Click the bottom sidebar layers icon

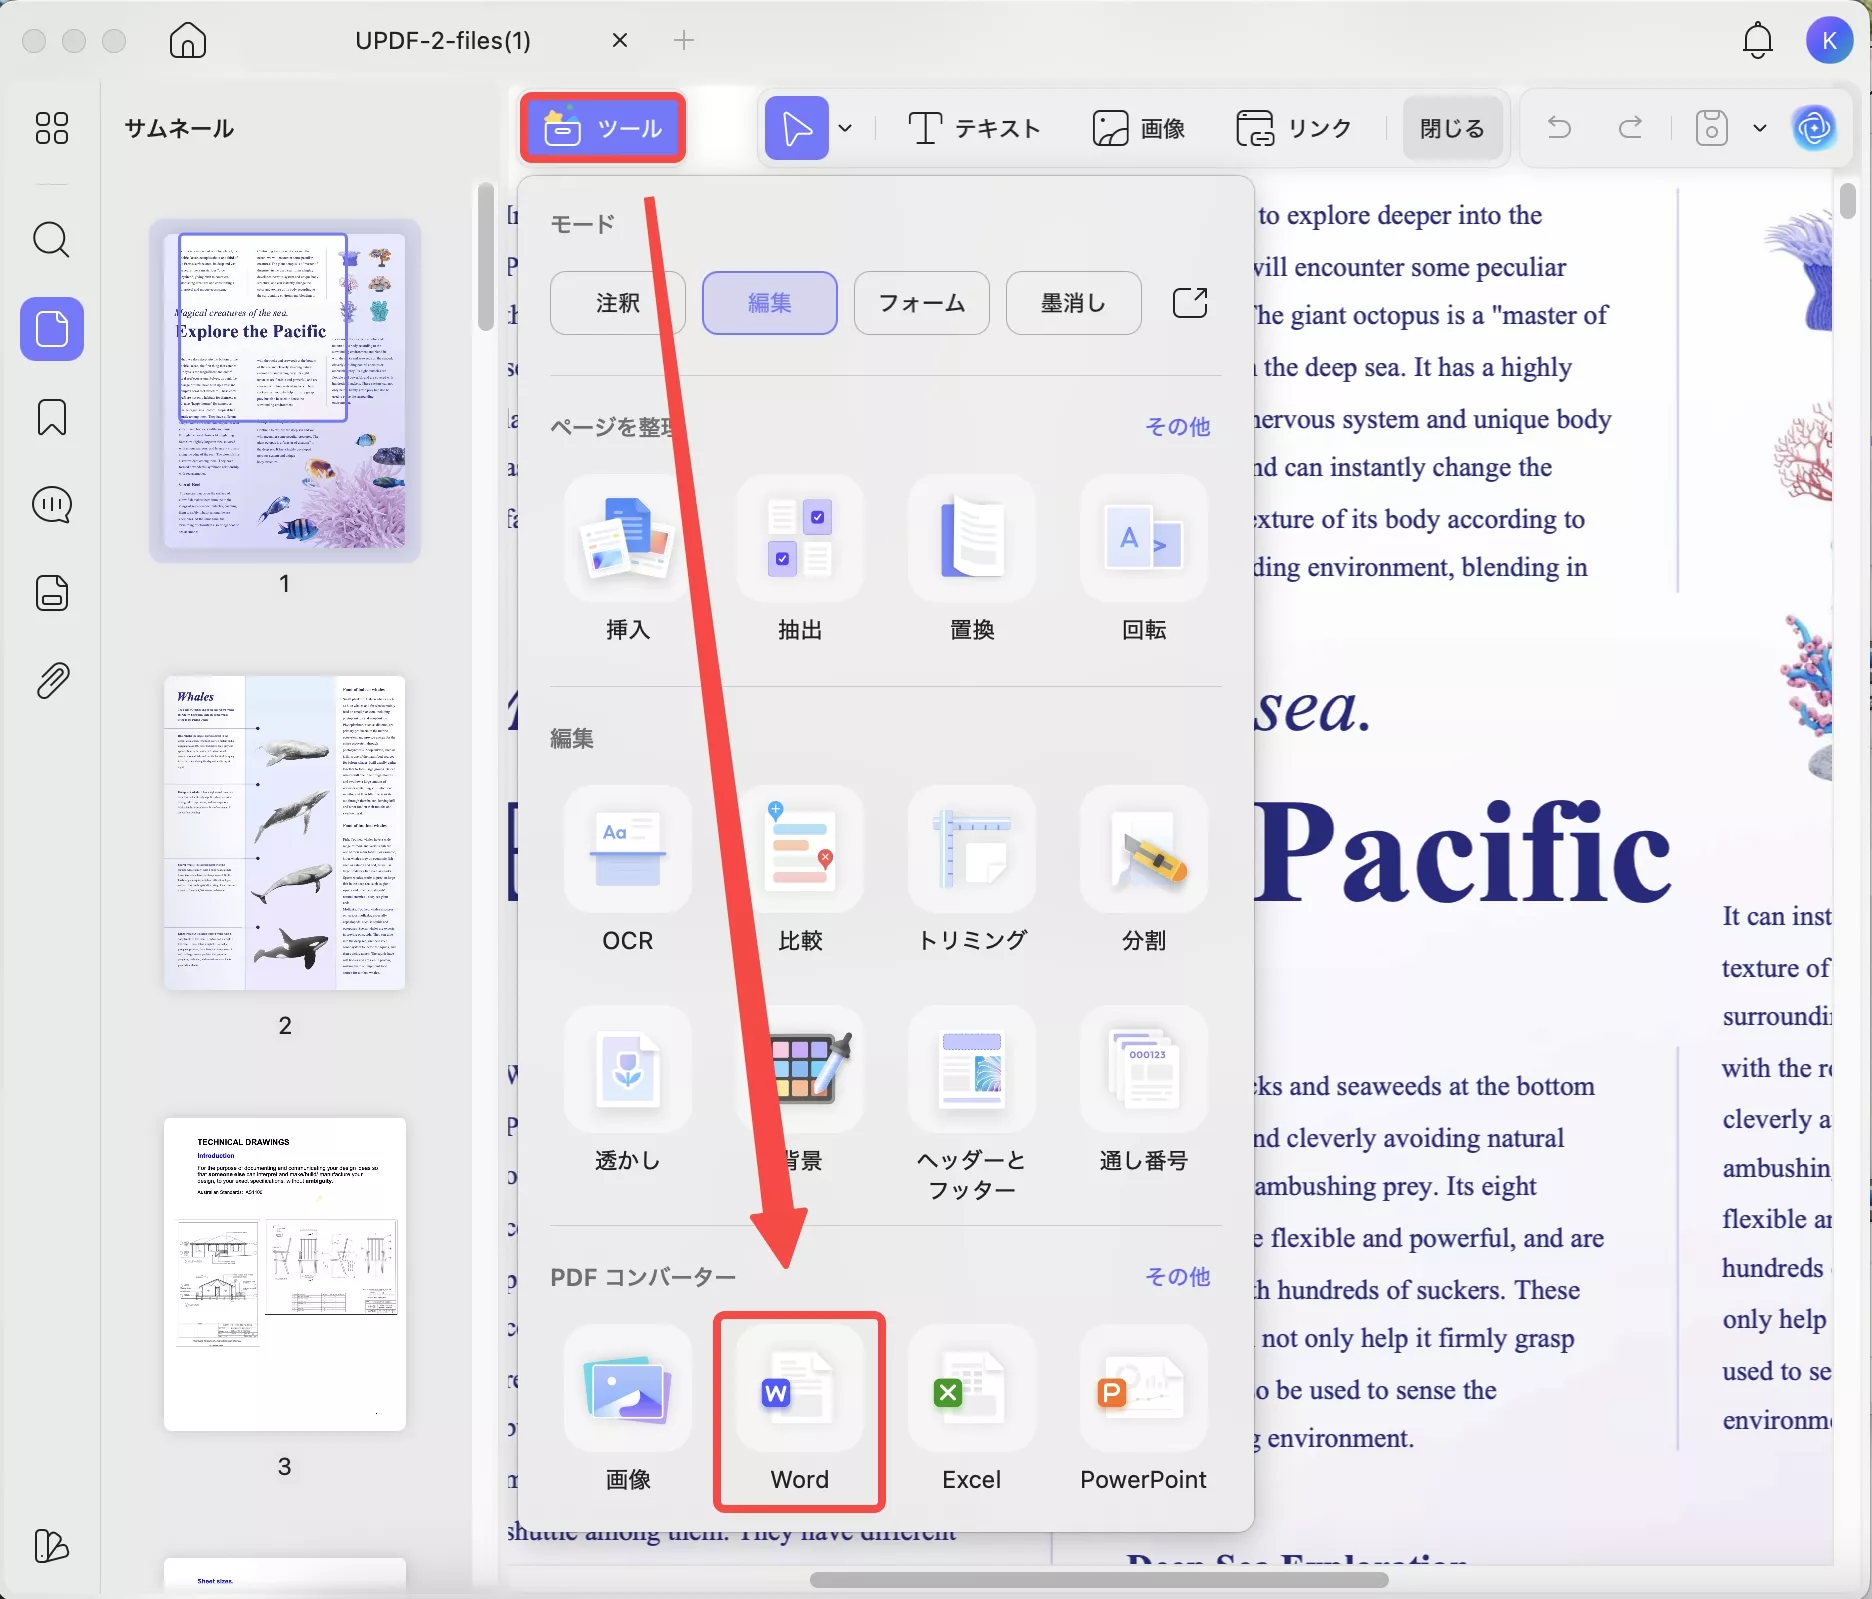click(52, 1546)
